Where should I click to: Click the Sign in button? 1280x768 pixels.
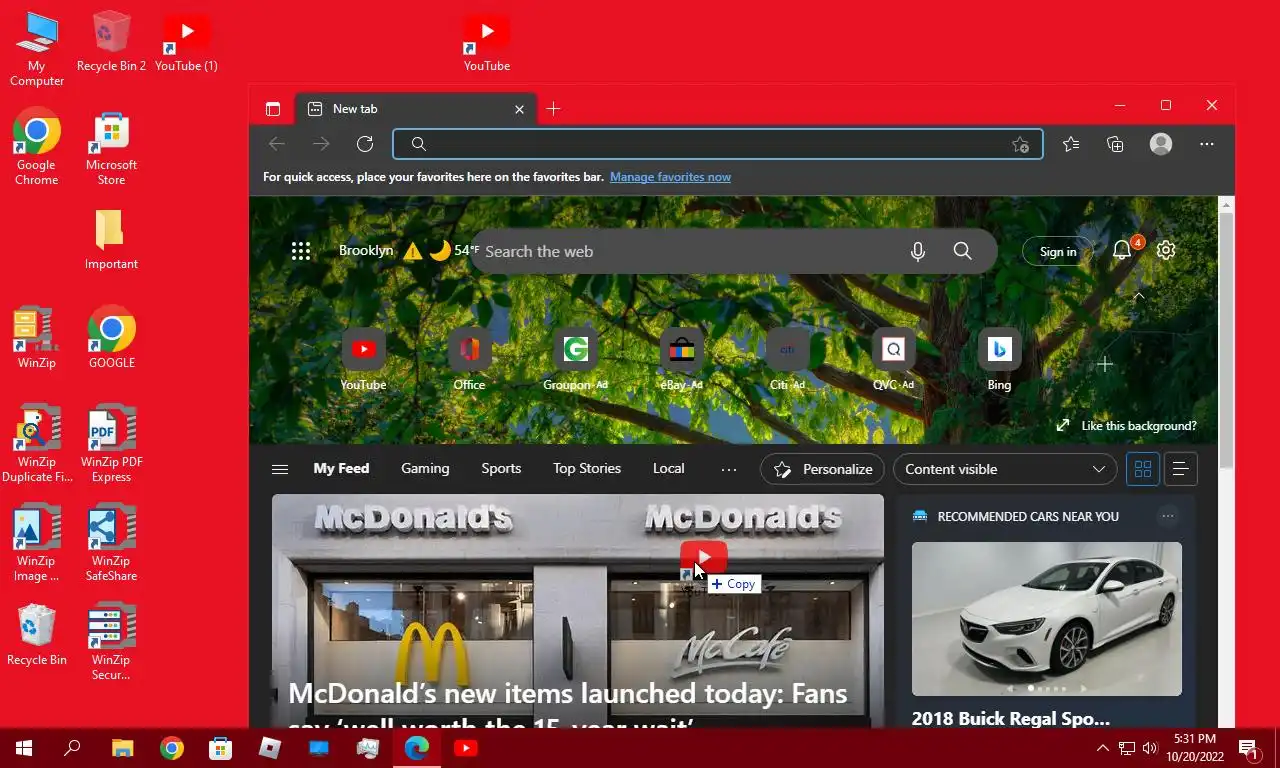[x=1057, y=251]
